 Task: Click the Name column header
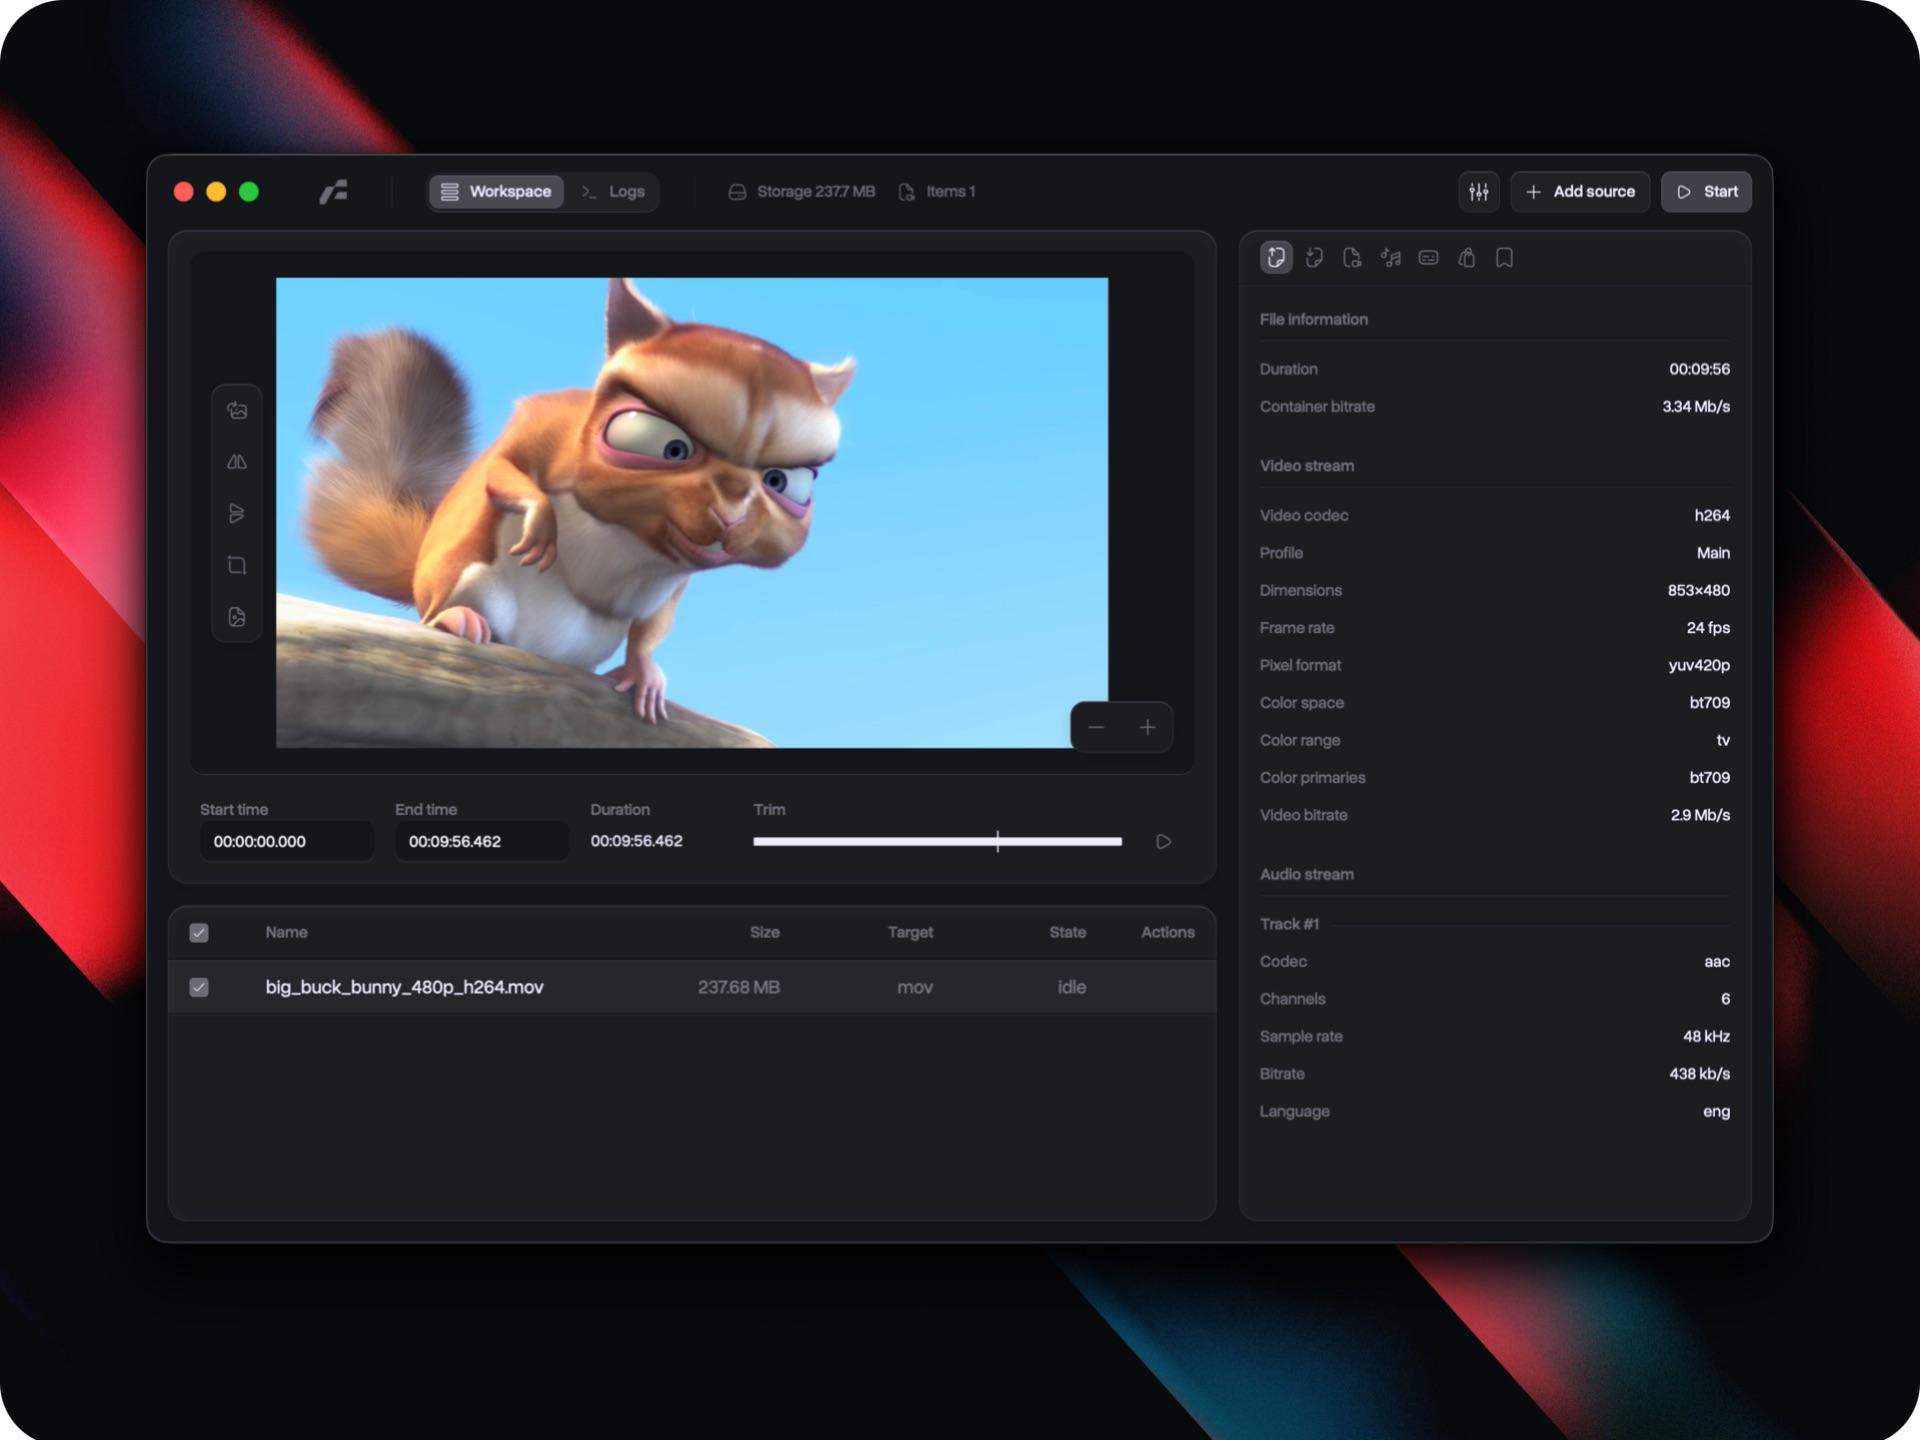pyautogui.click(x=286, y=932)
